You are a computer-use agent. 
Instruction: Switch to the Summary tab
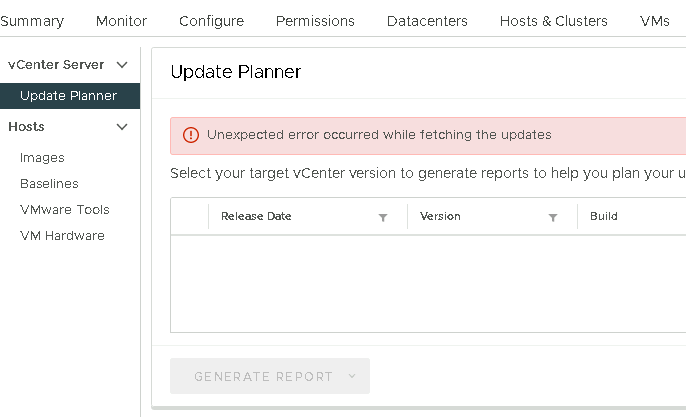[x=32, y=21]
